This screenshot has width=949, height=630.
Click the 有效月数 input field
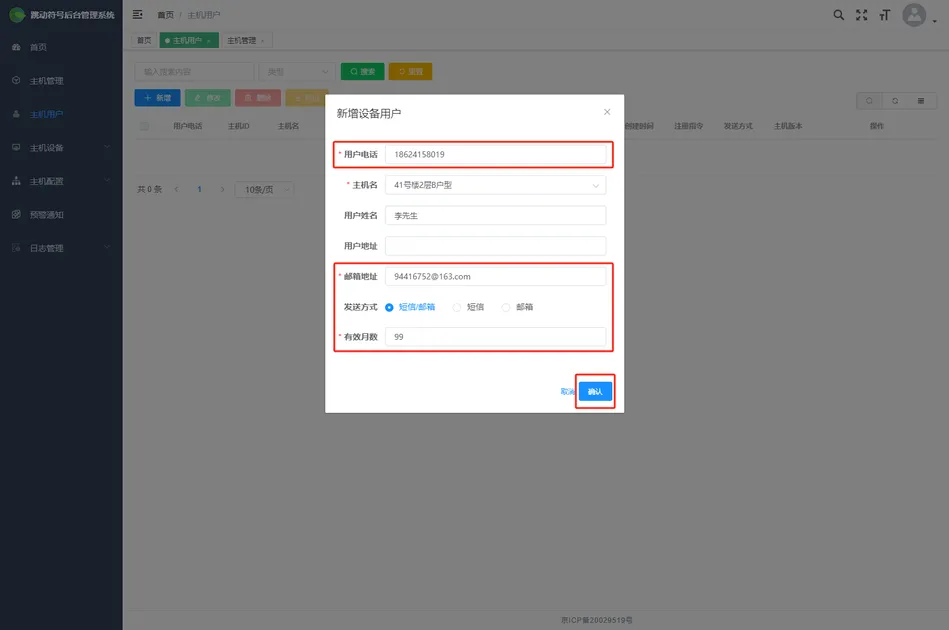coord(495,336)
